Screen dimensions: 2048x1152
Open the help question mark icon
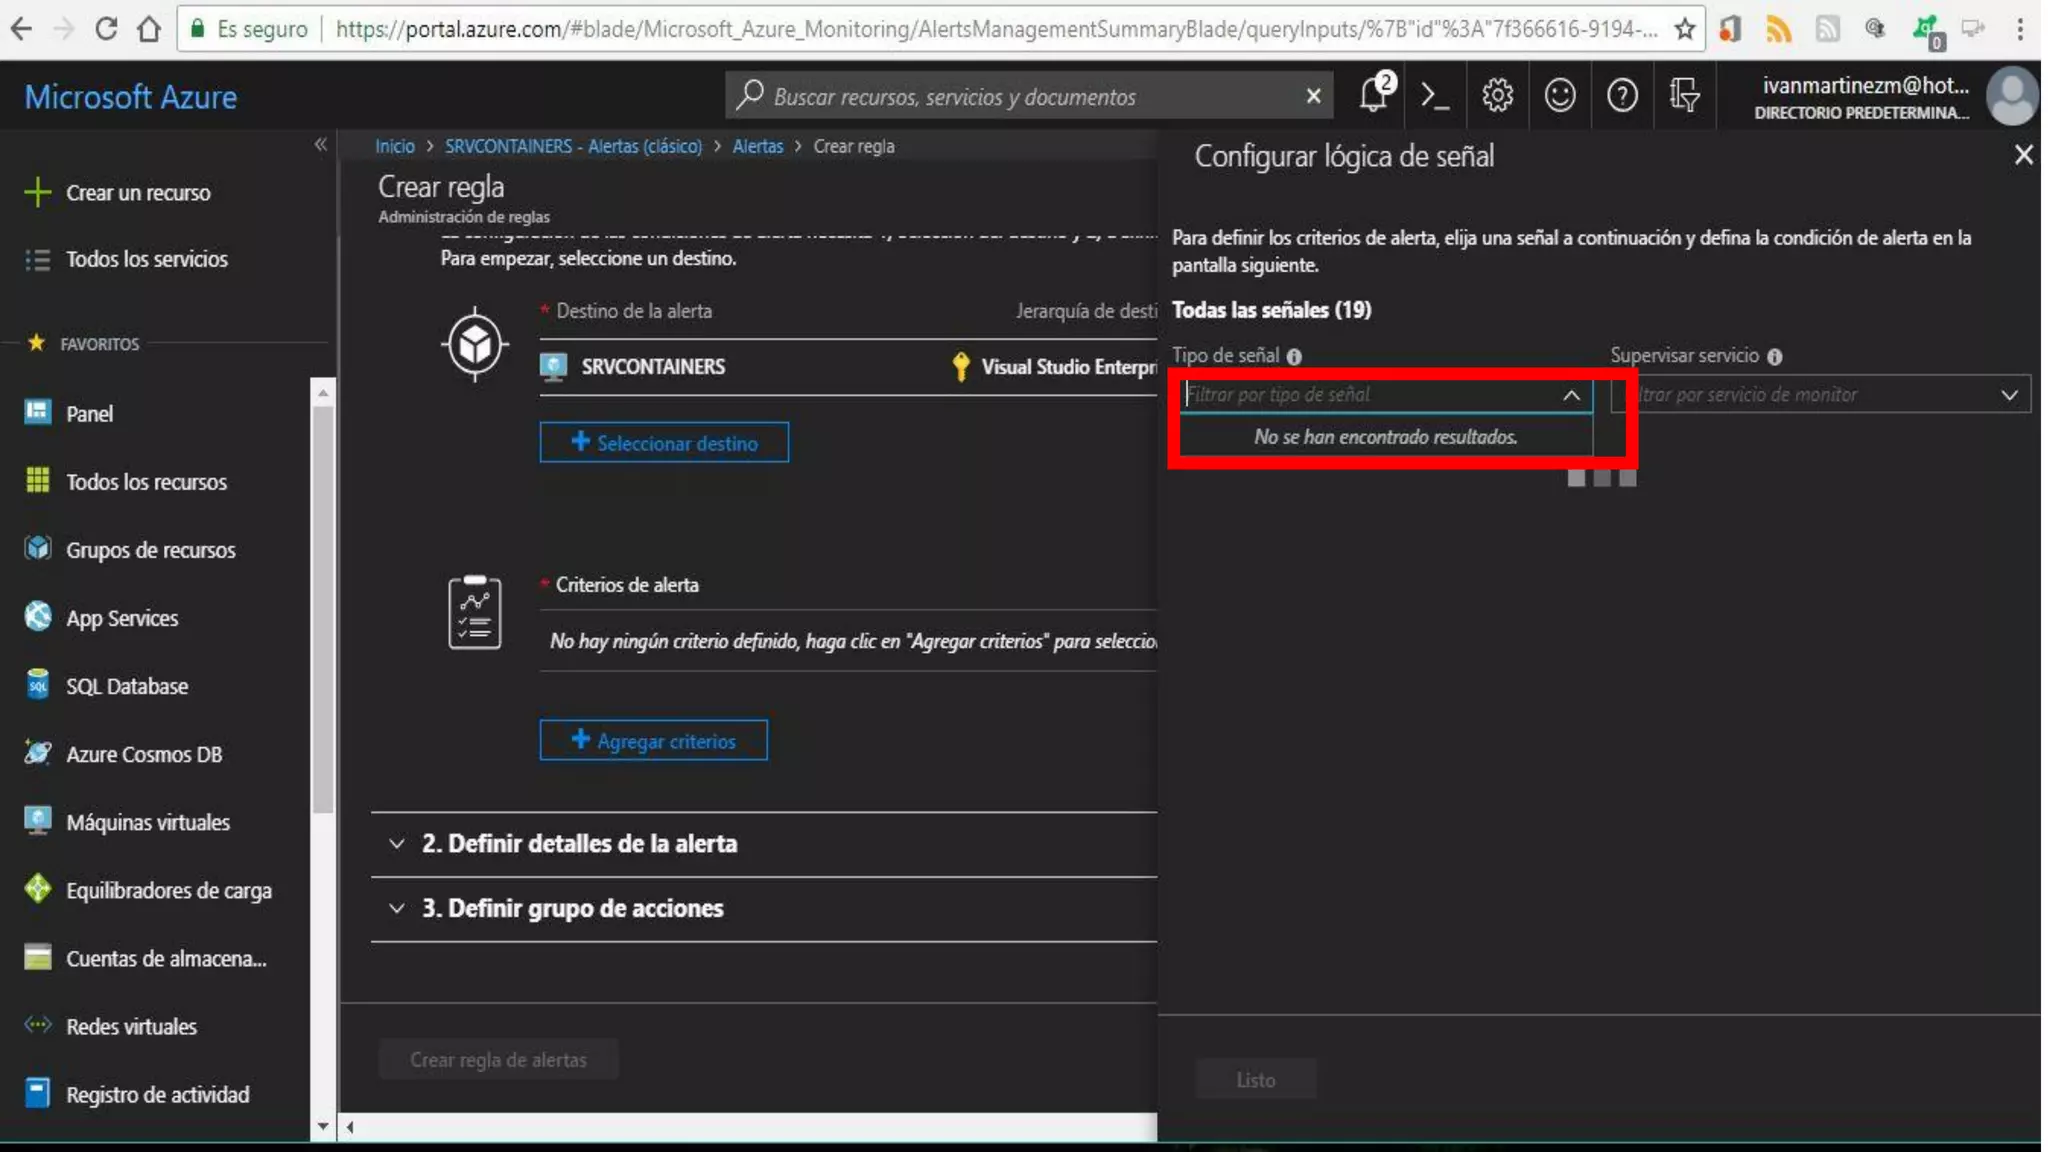click(x=1621, y=96)
